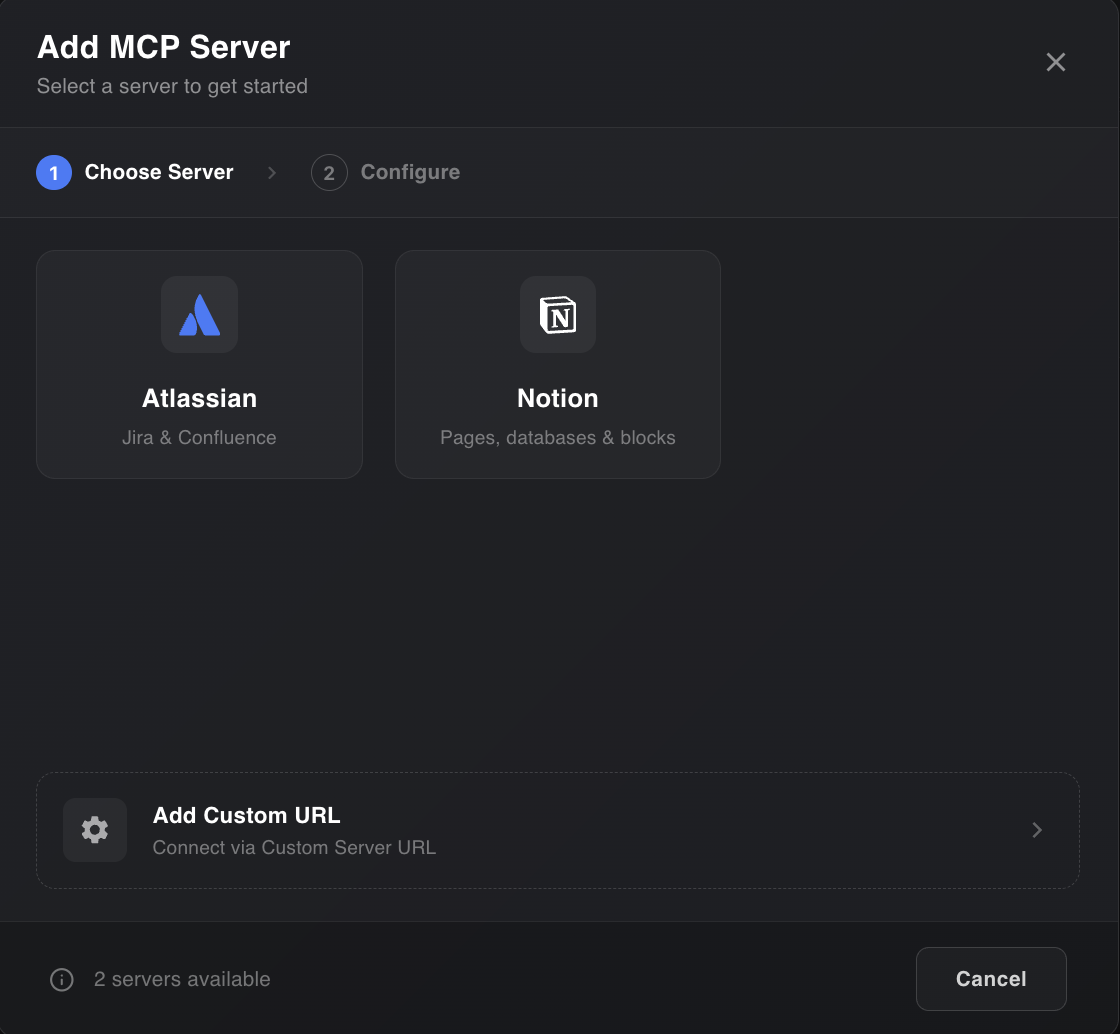The image size is (1120, 1034).
Task: Select the Atlassian server card
Action: coord(199,364)
